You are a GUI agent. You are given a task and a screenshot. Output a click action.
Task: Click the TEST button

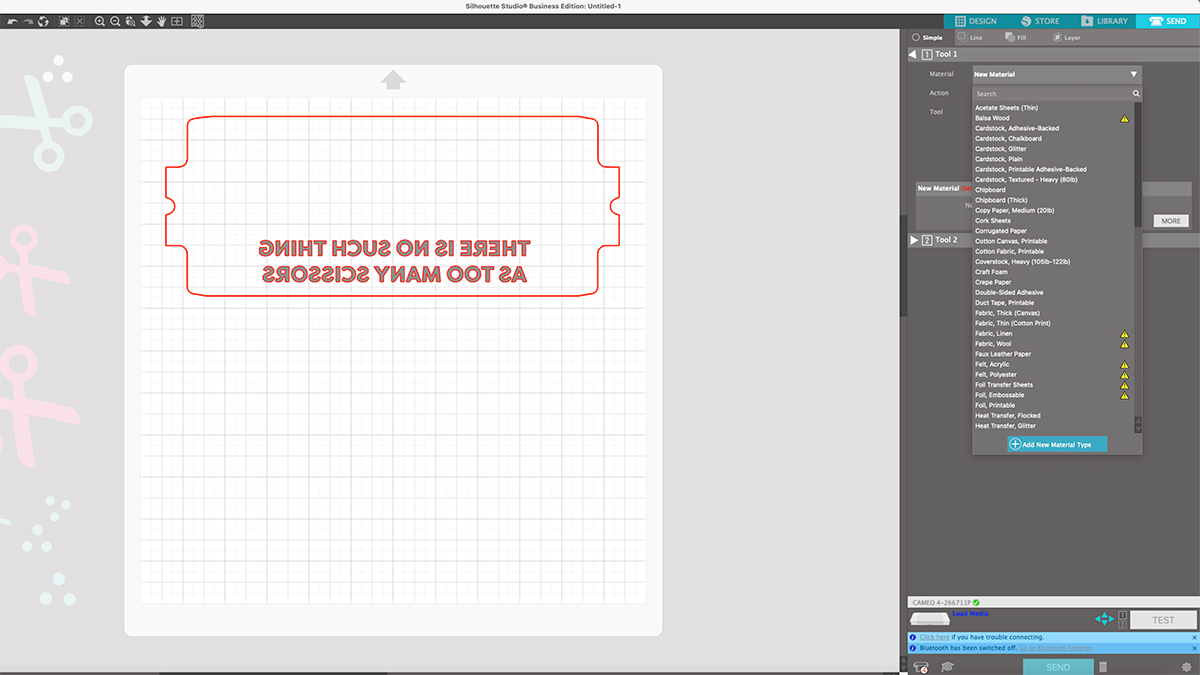[x=1161, y=619]
